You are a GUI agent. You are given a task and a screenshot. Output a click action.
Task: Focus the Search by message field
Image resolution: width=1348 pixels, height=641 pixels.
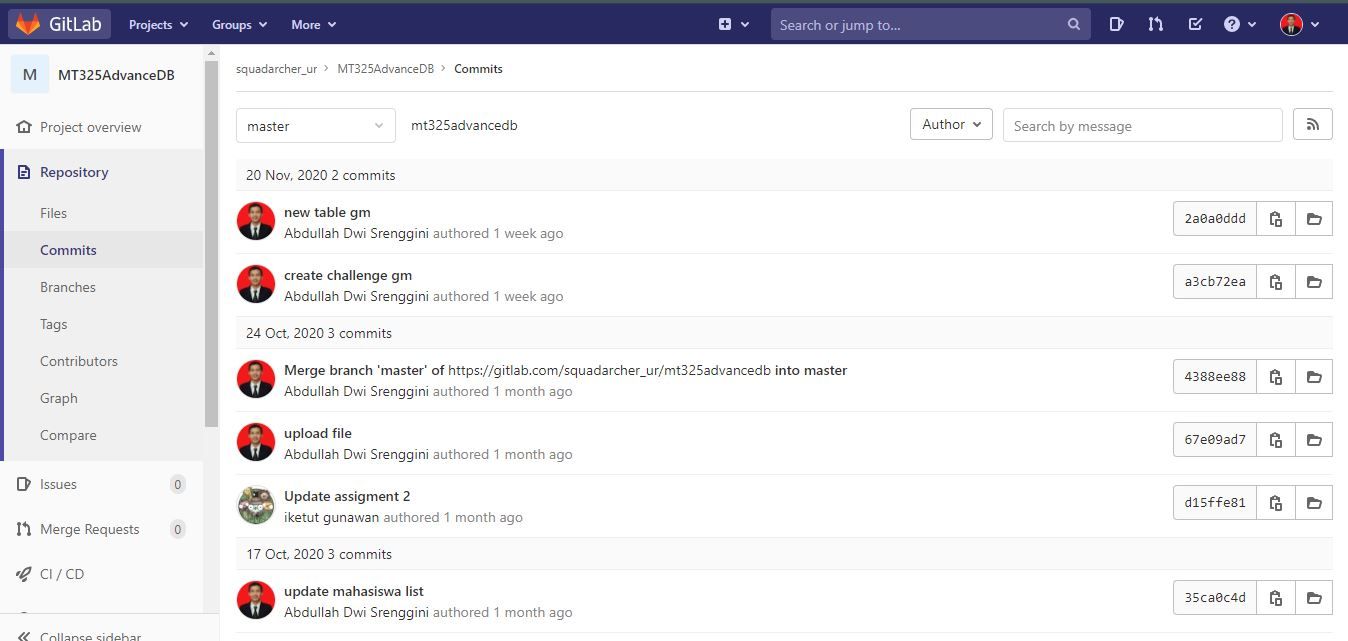tap(1142, 126)
